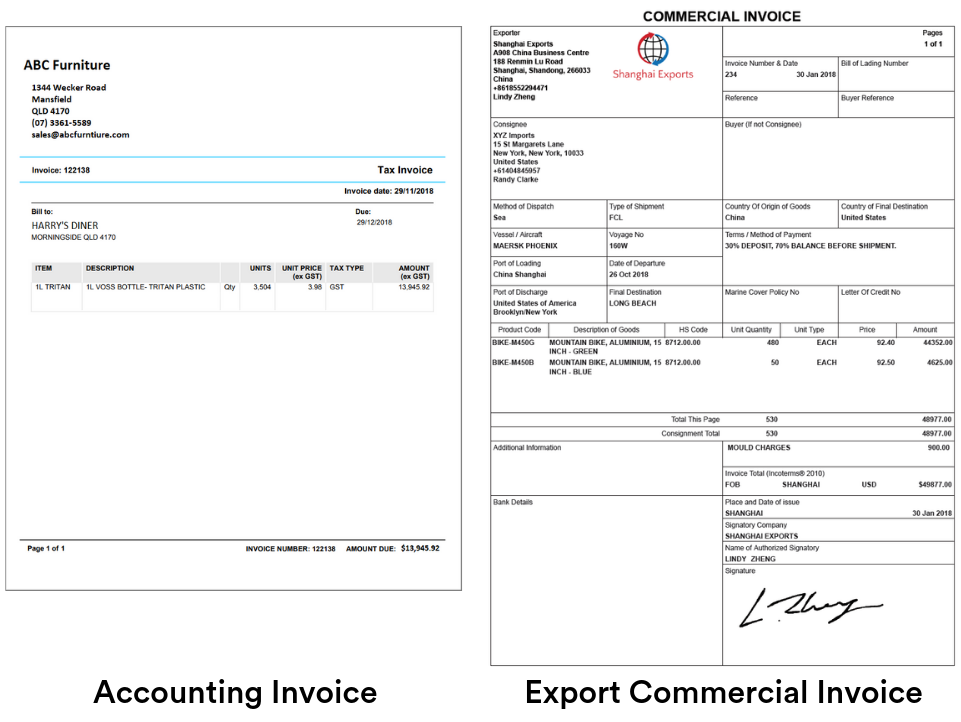This screenshot has height=722, width=961.
Task: Select the phone number "(07) 3361-5589"
Action: (x=61, y=123)
